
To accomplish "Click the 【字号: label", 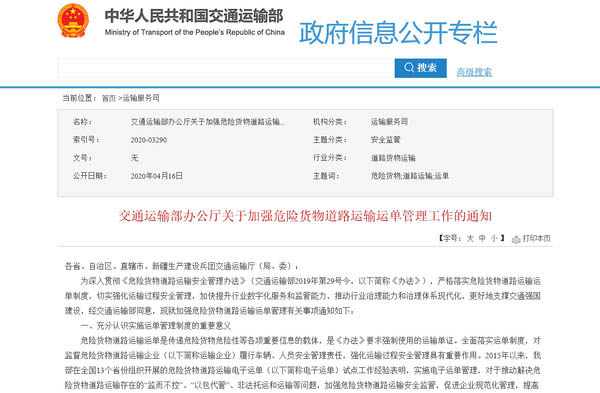I will pos(450,238).
